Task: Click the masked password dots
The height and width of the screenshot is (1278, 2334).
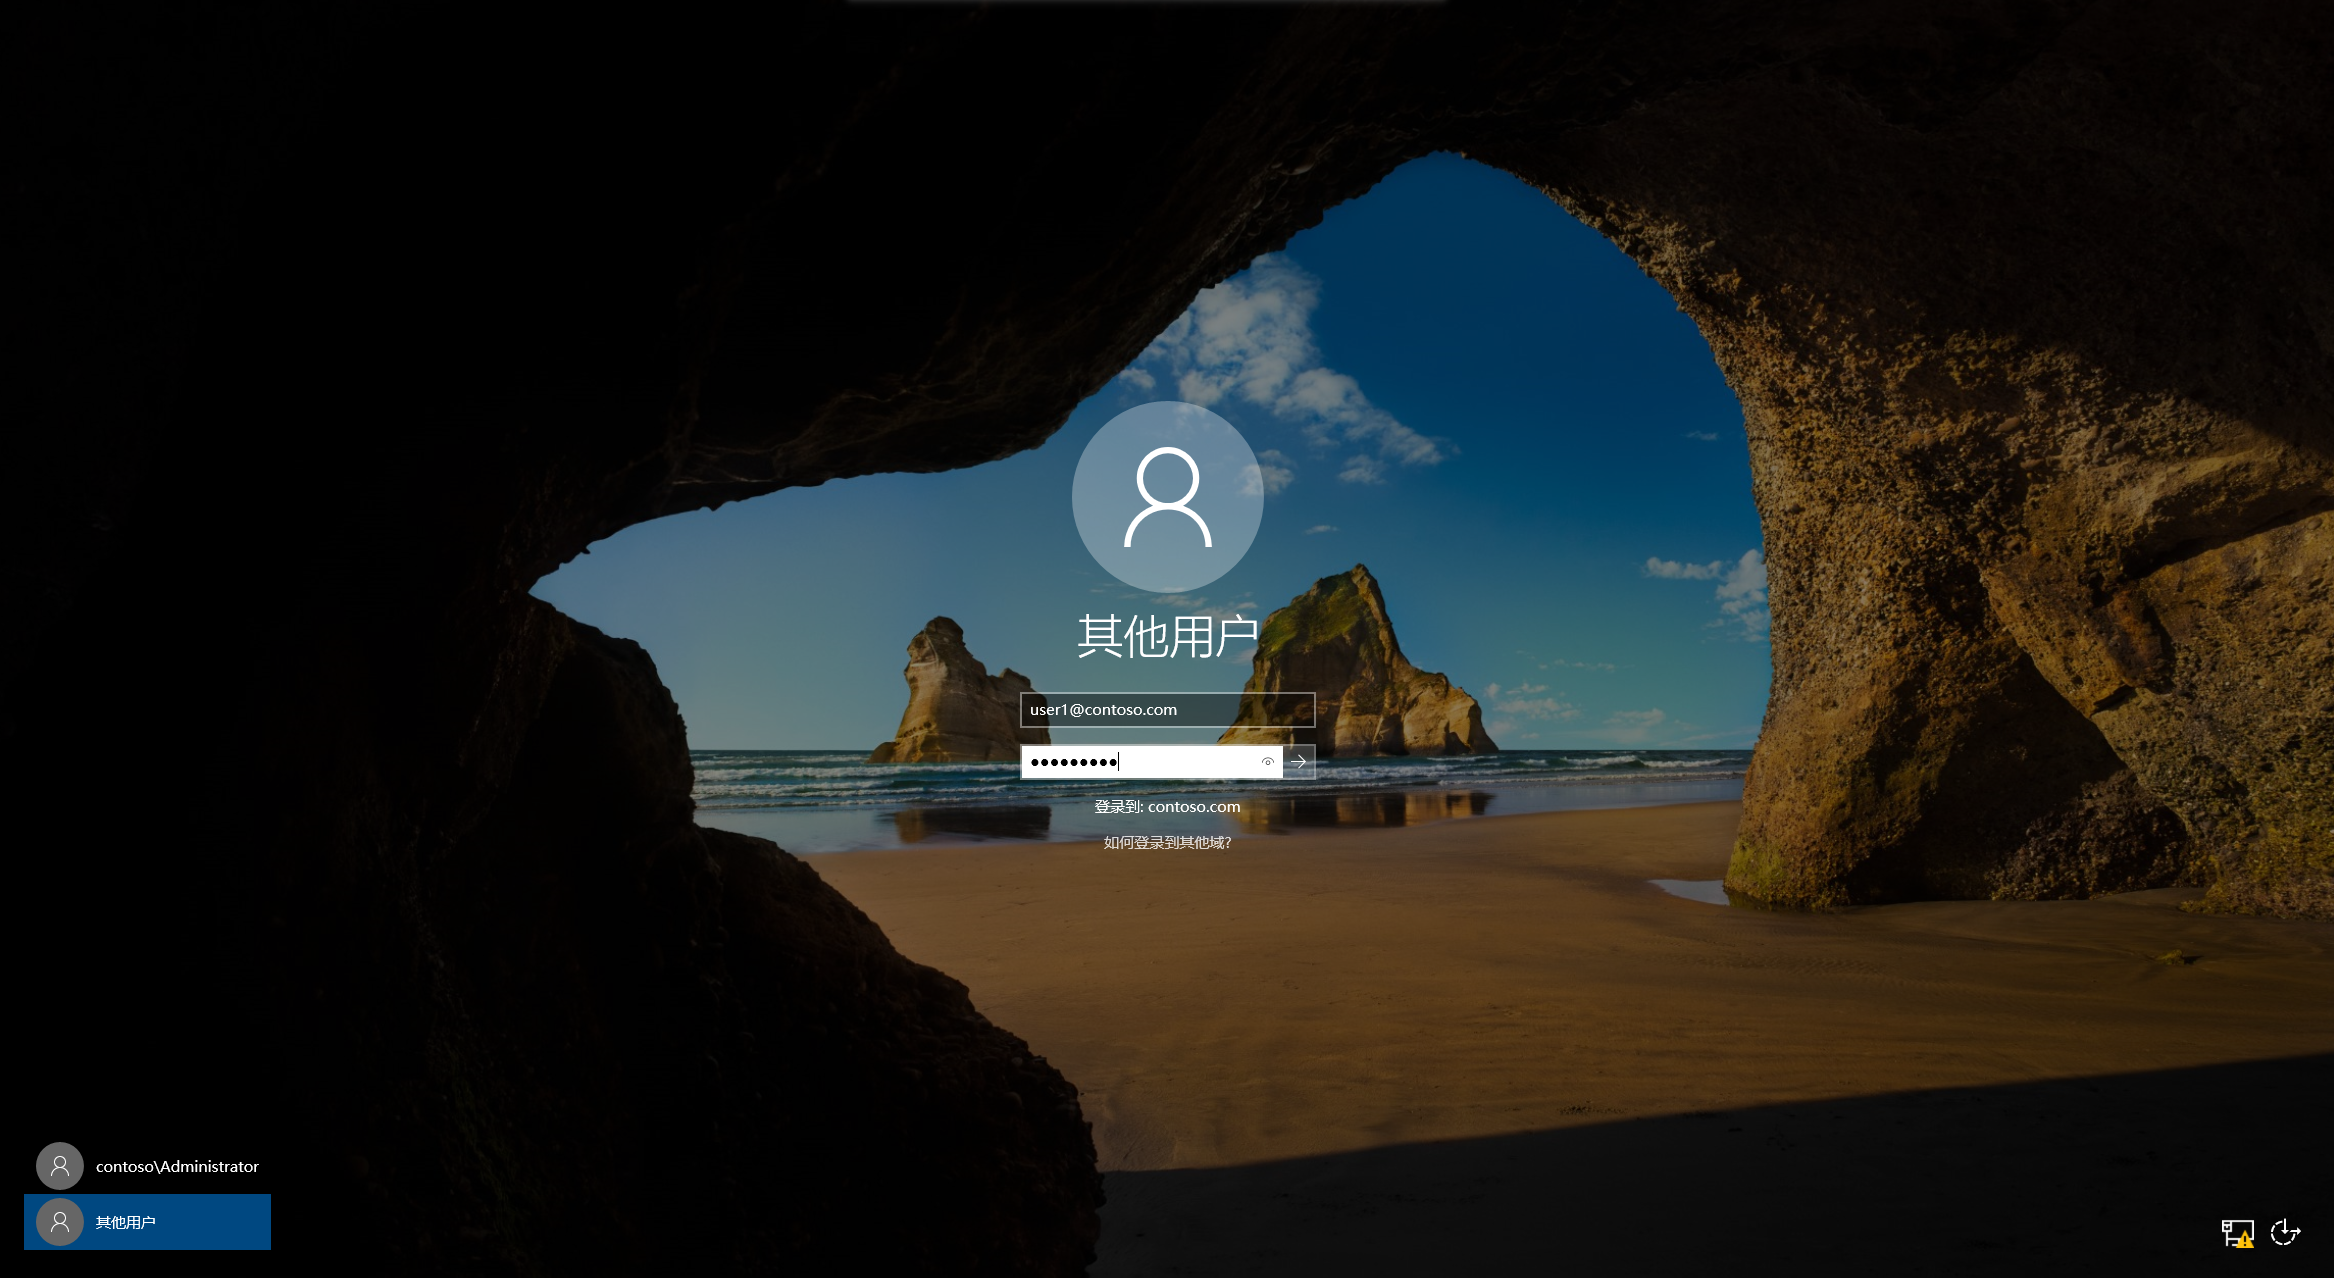Action: pyautogui.click(x=1073, y=762)
